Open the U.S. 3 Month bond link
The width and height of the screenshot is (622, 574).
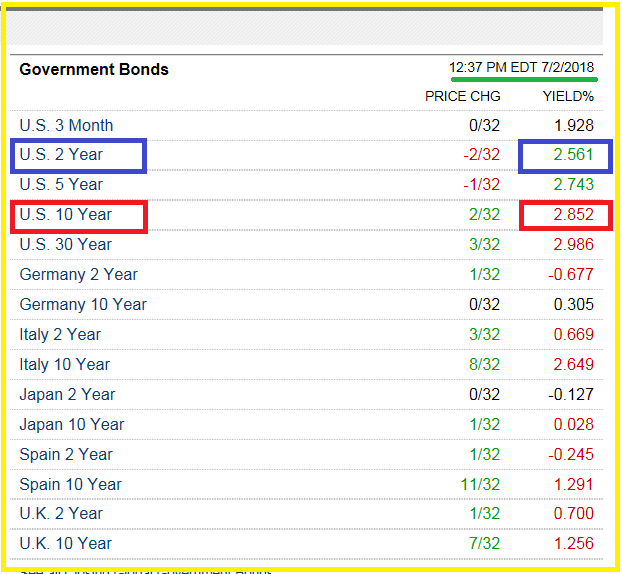click(66, 126)
